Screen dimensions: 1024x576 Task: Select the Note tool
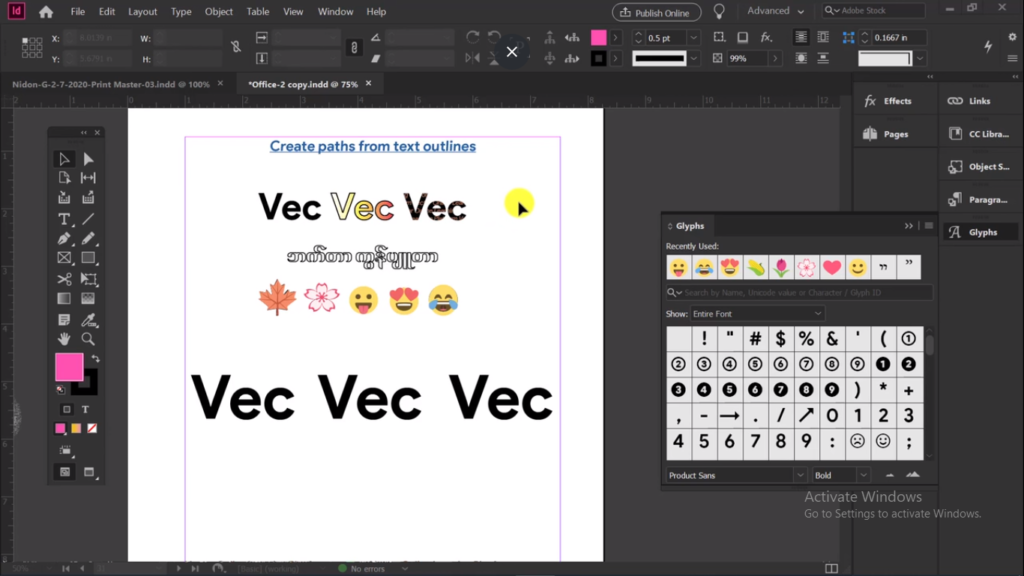64,320
